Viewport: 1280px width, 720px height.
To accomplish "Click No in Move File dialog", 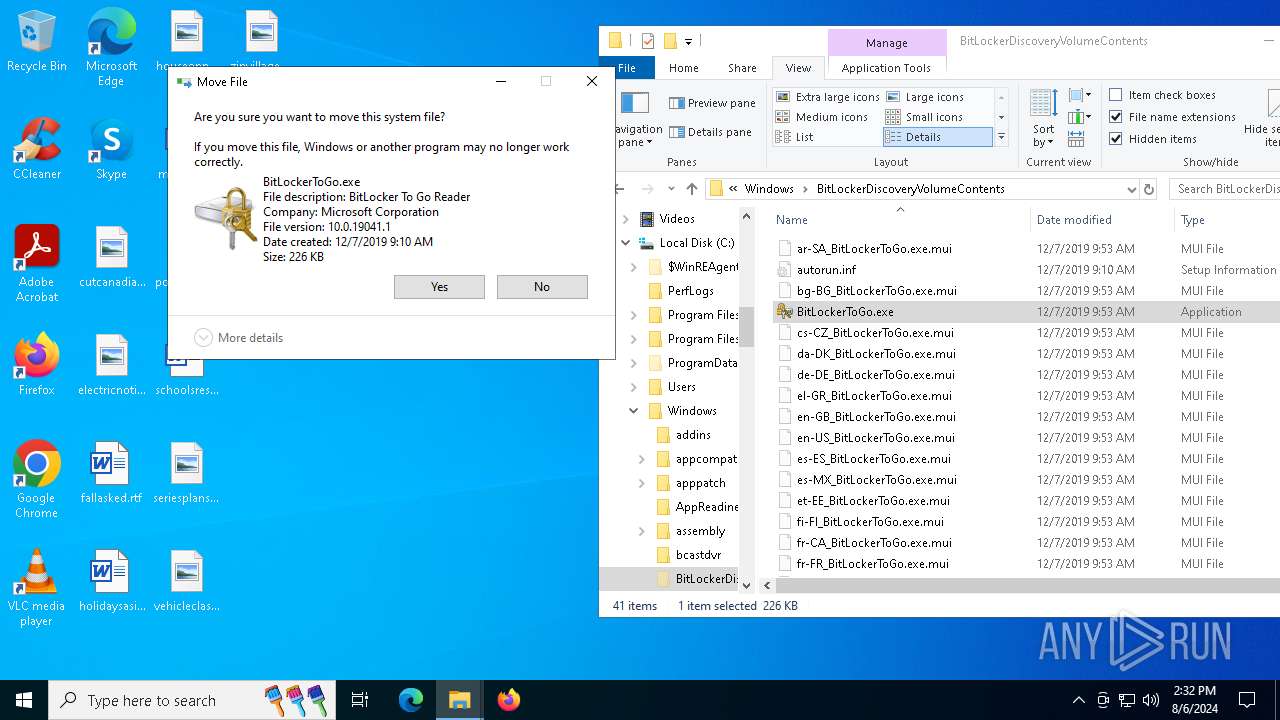I will click(542, 287).
